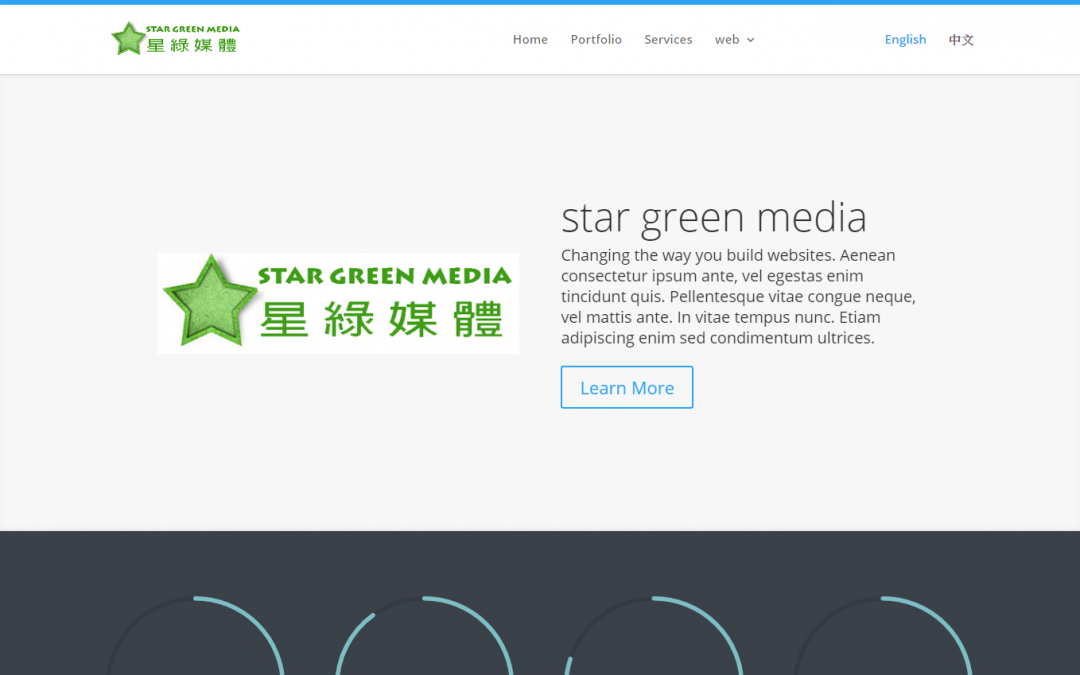
Task: Open the Portfolio page
Action: 596,39
